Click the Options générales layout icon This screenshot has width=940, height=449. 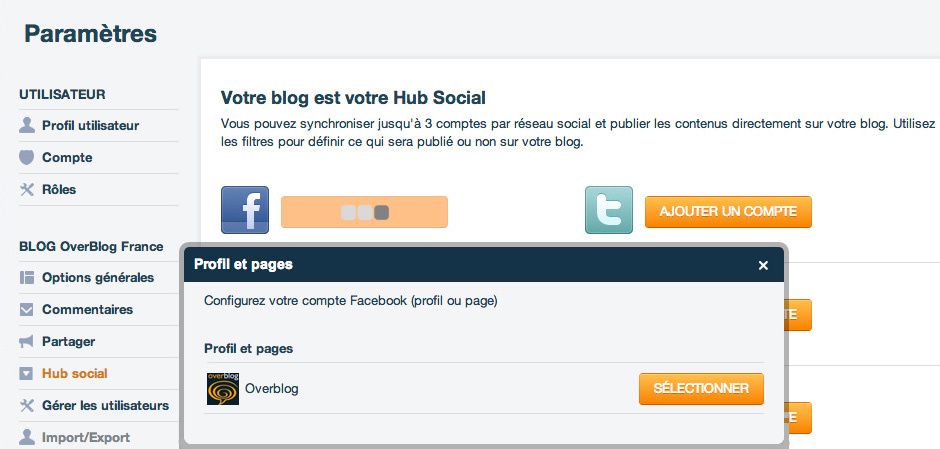point(26,278)
